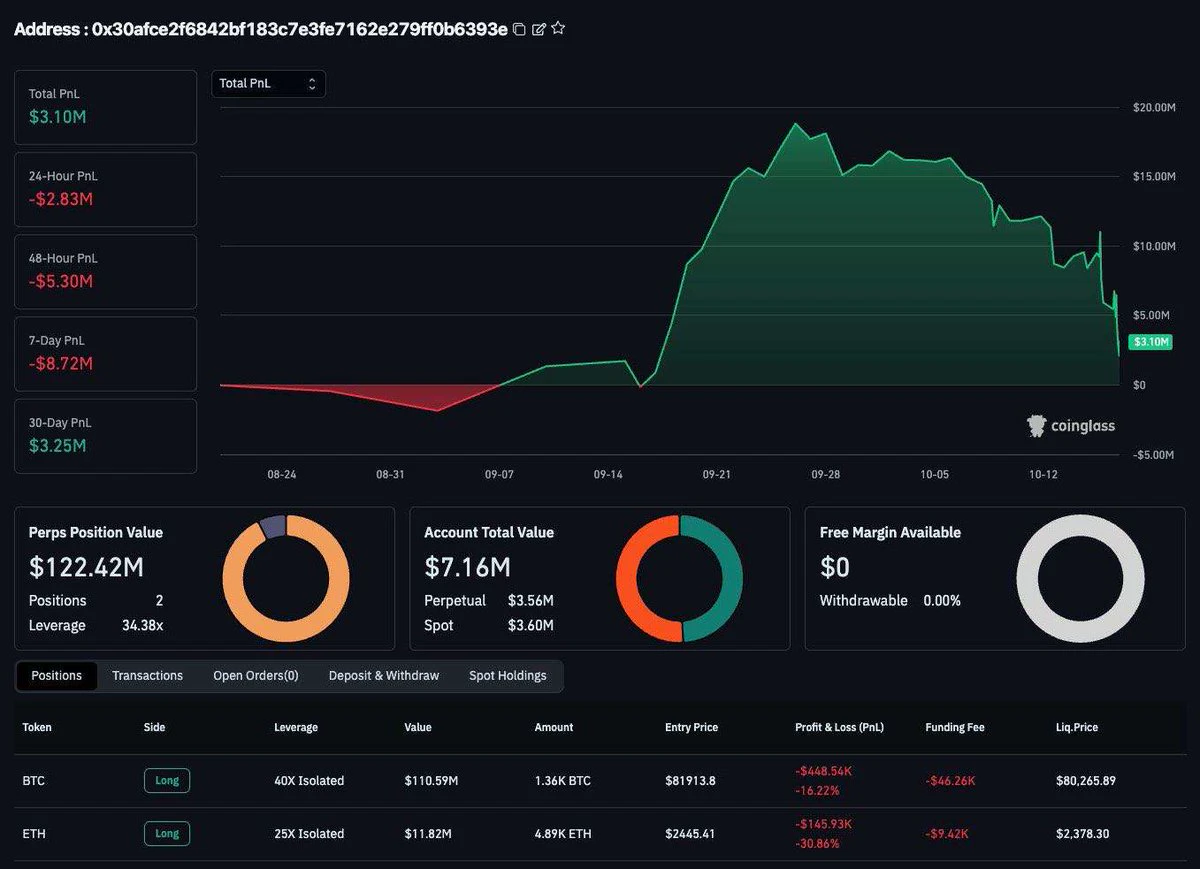This screenshot has height=869, width=1200.
Task: Switch to Deposit & Withdraw tab
Action: (x=384, y=676)
